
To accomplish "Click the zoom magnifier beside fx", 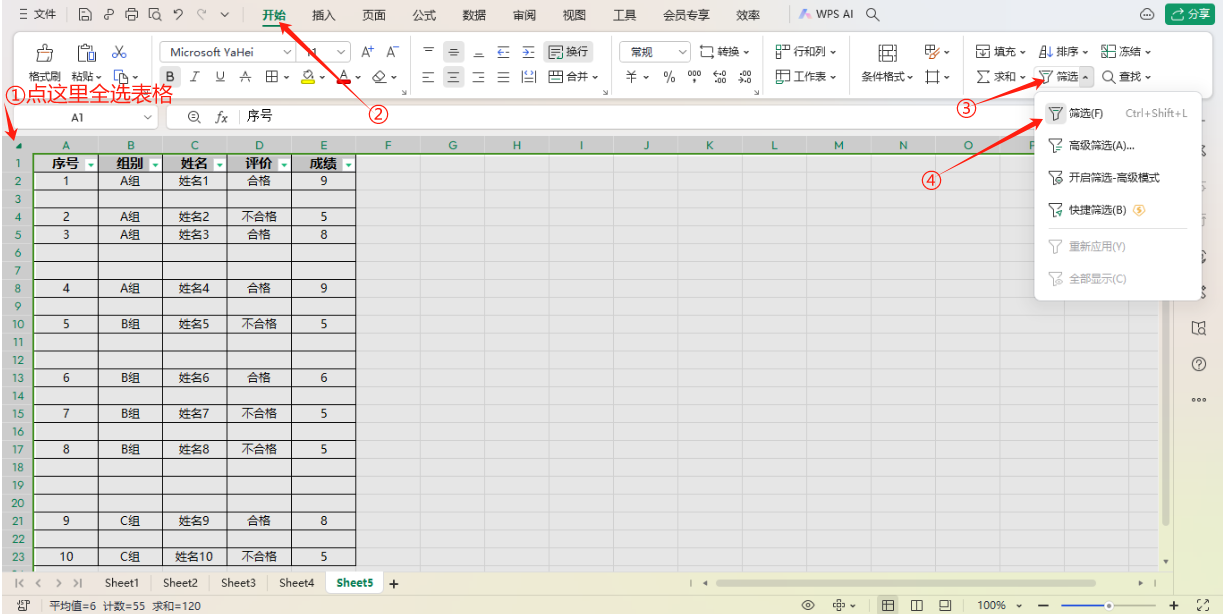I will coord(194,117).
